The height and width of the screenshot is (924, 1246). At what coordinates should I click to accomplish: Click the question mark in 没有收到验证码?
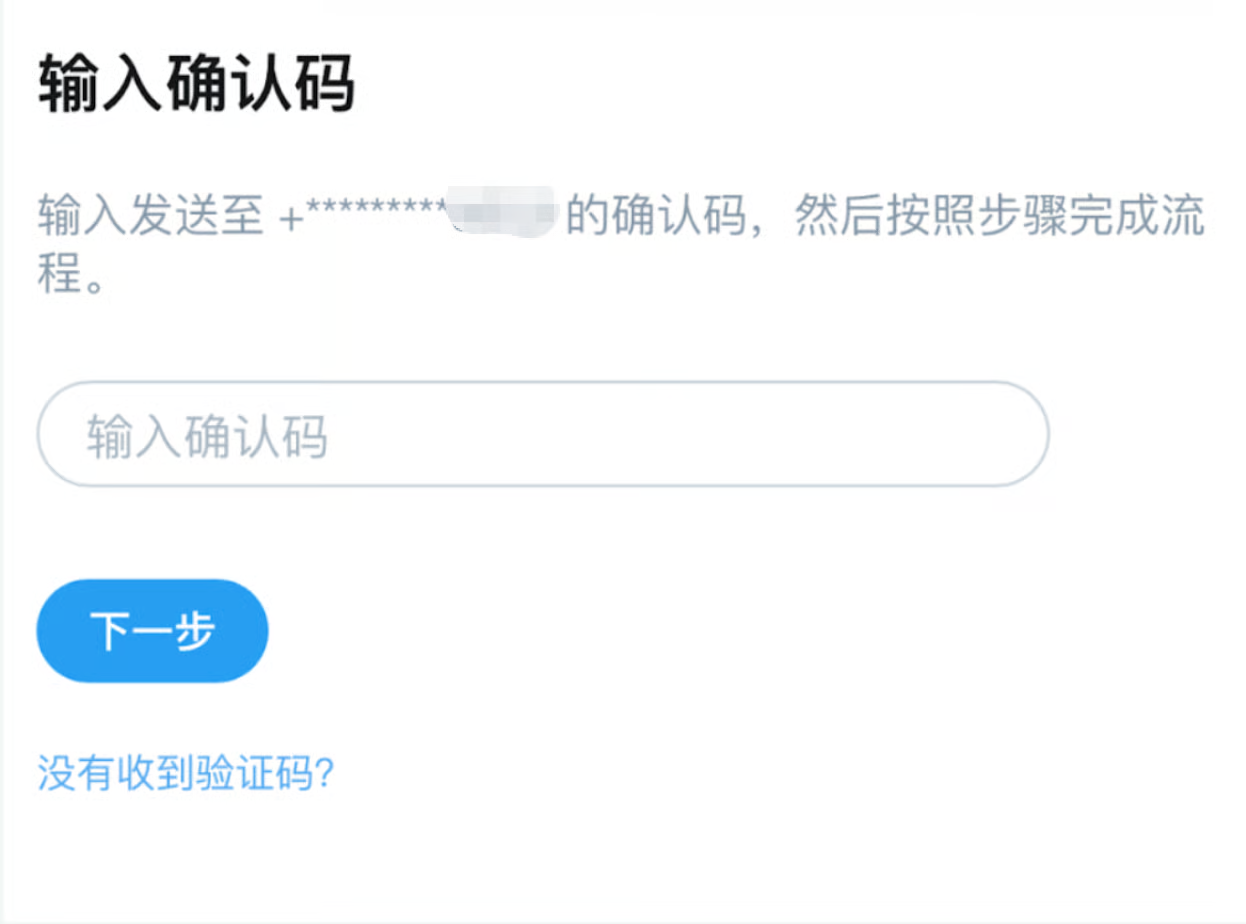pyautogui.click(x=324, y=773)
